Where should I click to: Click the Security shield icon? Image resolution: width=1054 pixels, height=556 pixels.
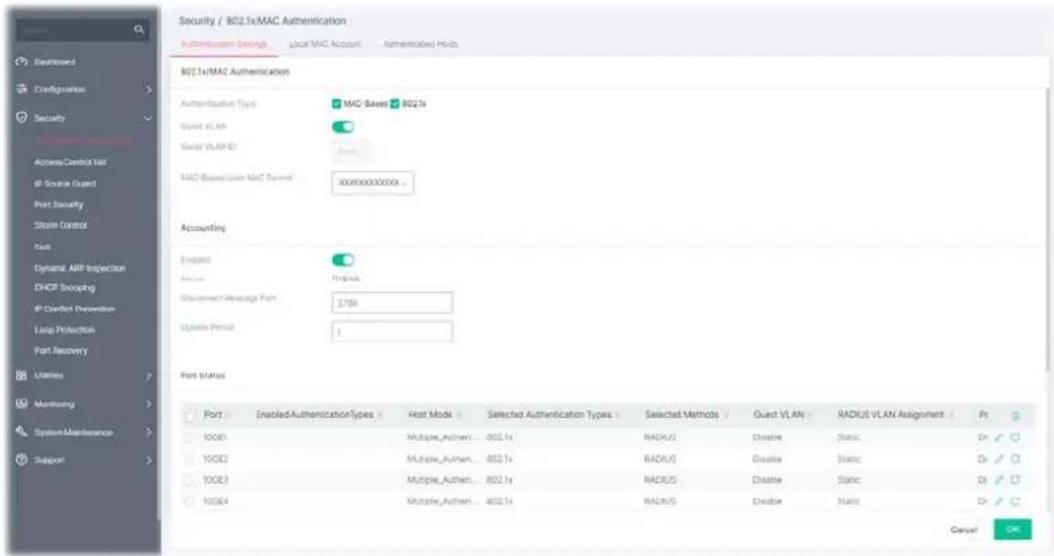[22, 118]
